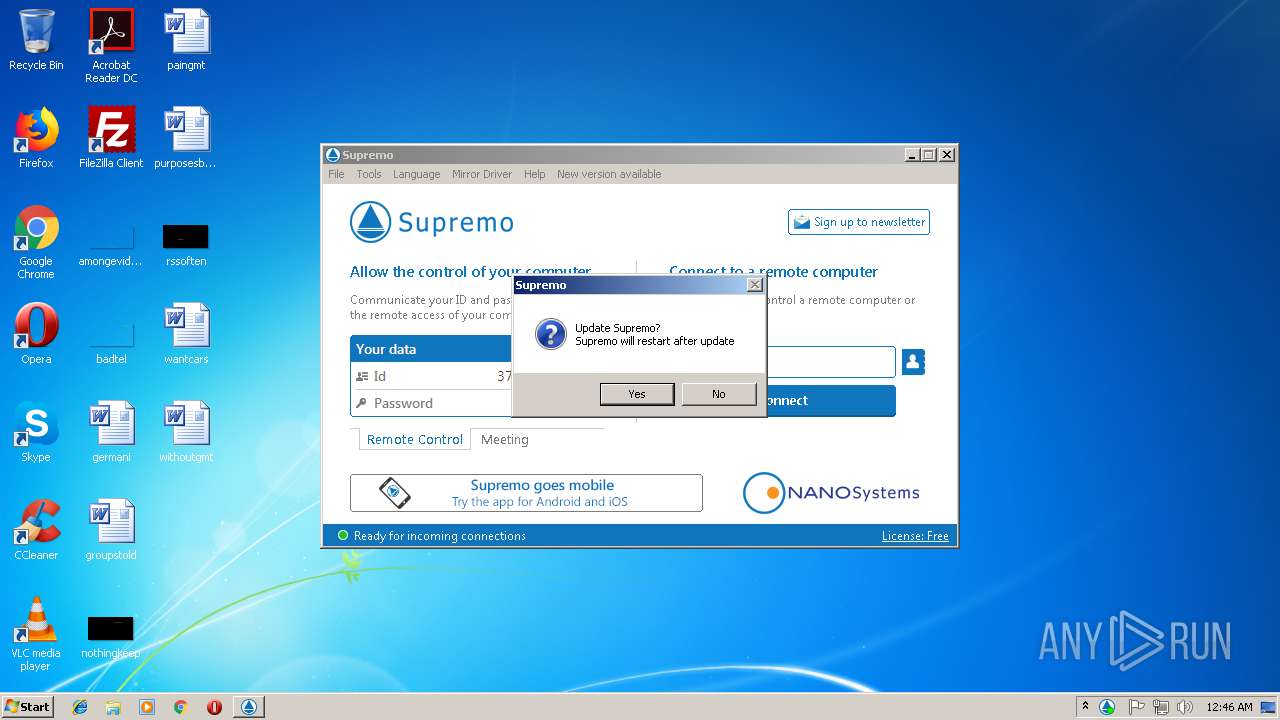
Task: Launch Google Chrome from desktop
Action: tap(36, 242)
